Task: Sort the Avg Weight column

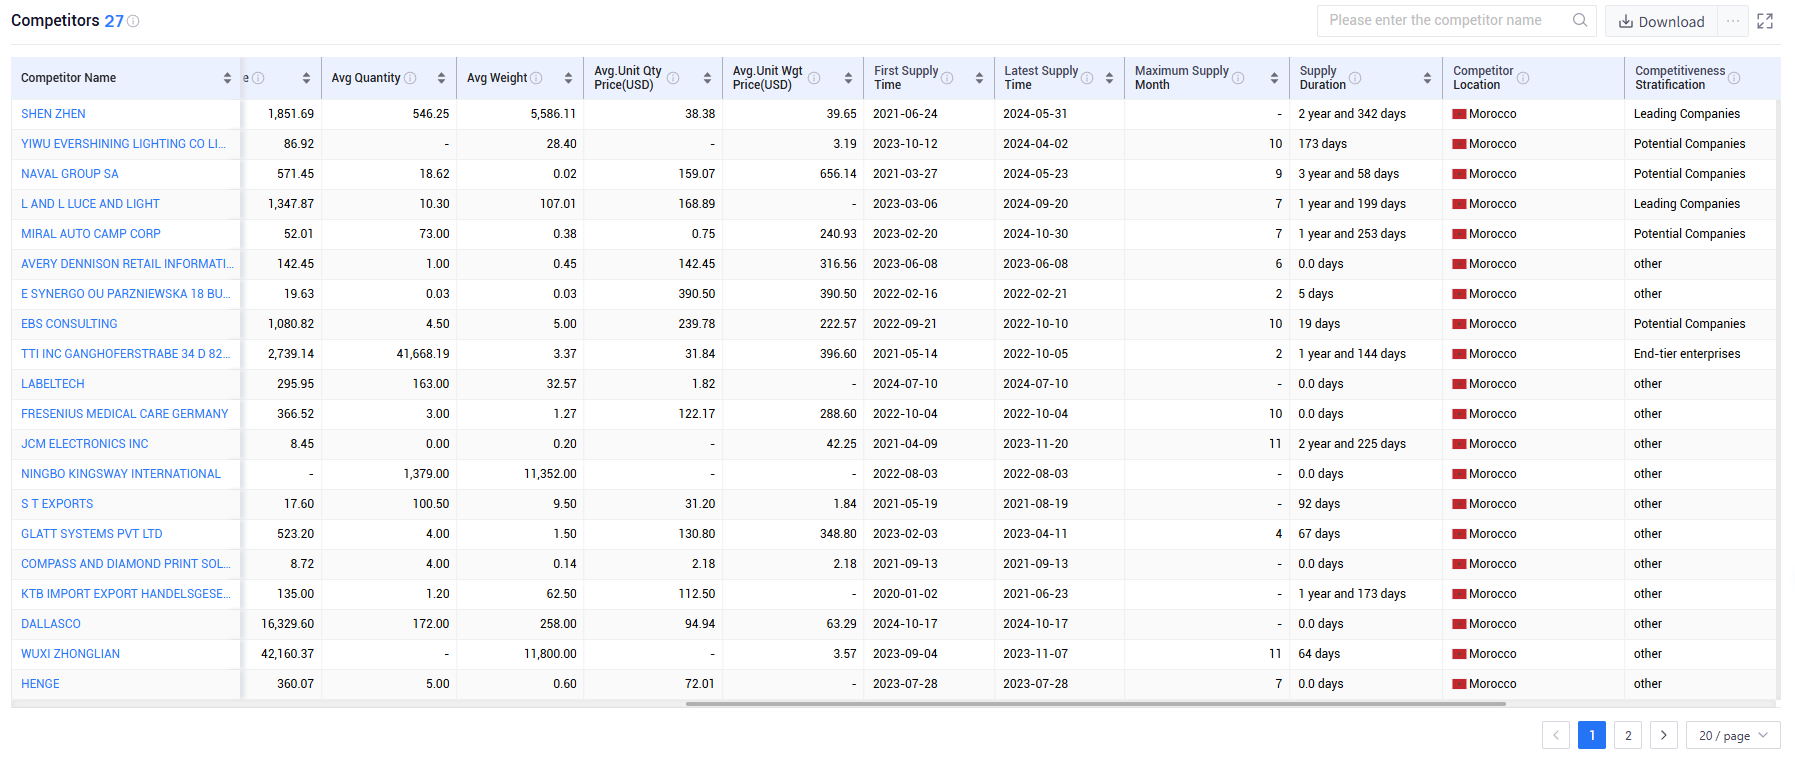Action: pyautogui.click(x=568, y=78)
